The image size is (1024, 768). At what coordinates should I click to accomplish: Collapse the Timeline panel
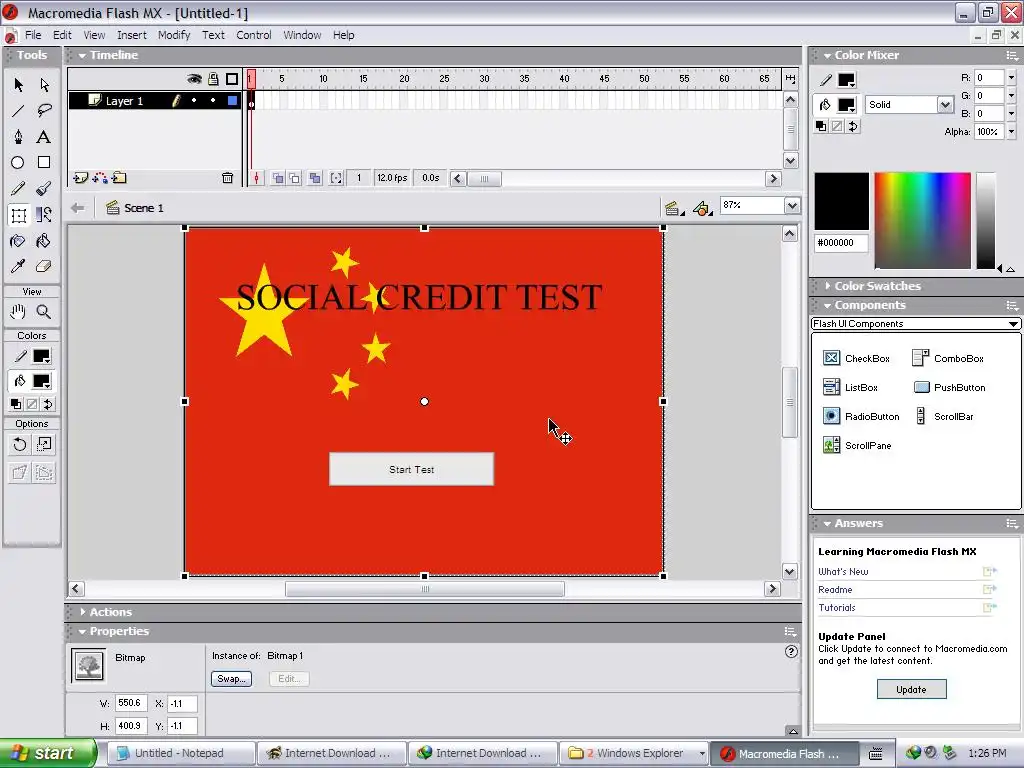(x=82, y=56)
